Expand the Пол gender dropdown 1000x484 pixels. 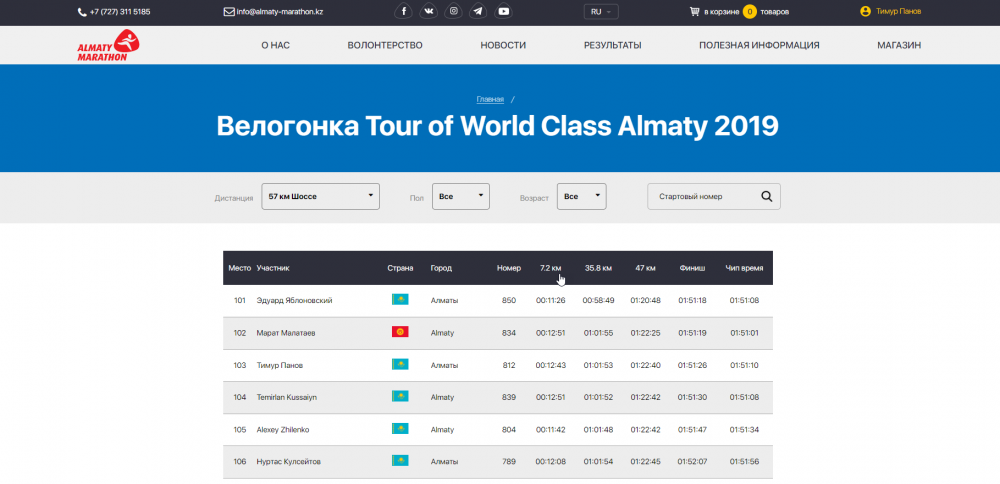click(x=461, y=197)
